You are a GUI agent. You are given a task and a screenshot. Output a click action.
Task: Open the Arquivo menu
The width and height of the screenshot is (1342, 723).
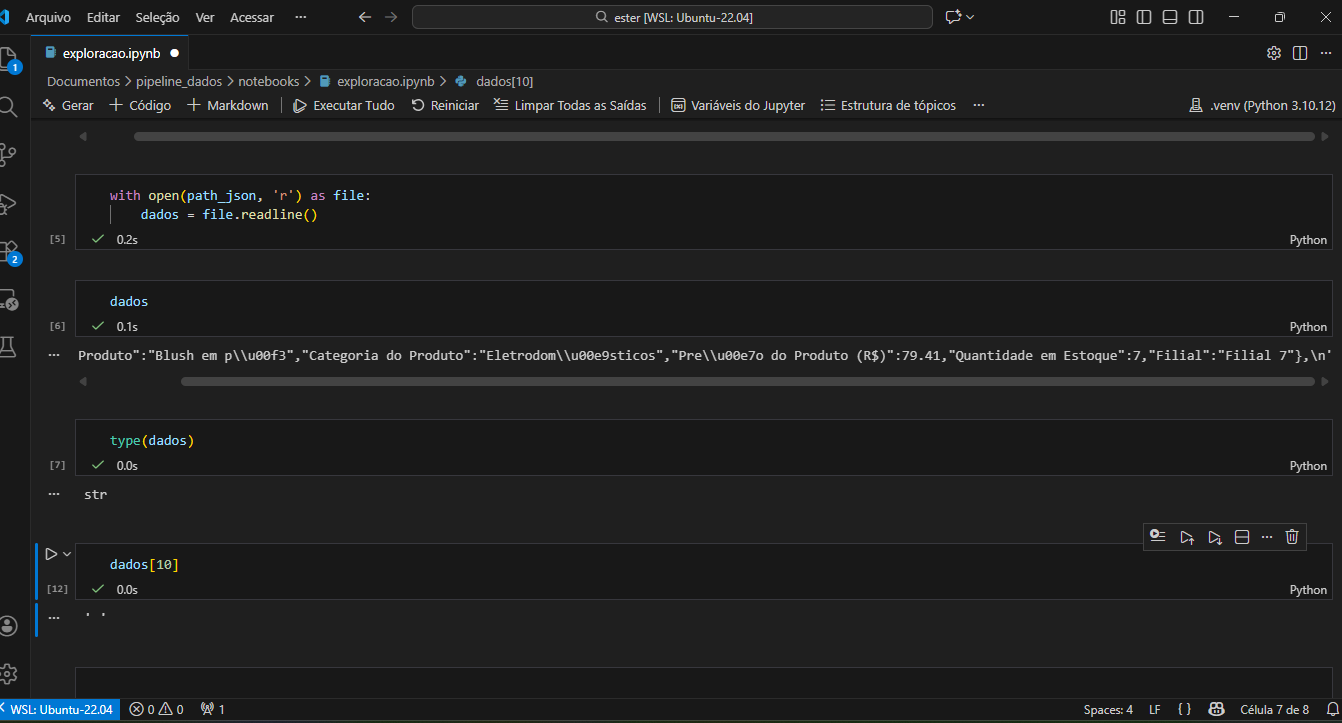click(x=48, y=17)
